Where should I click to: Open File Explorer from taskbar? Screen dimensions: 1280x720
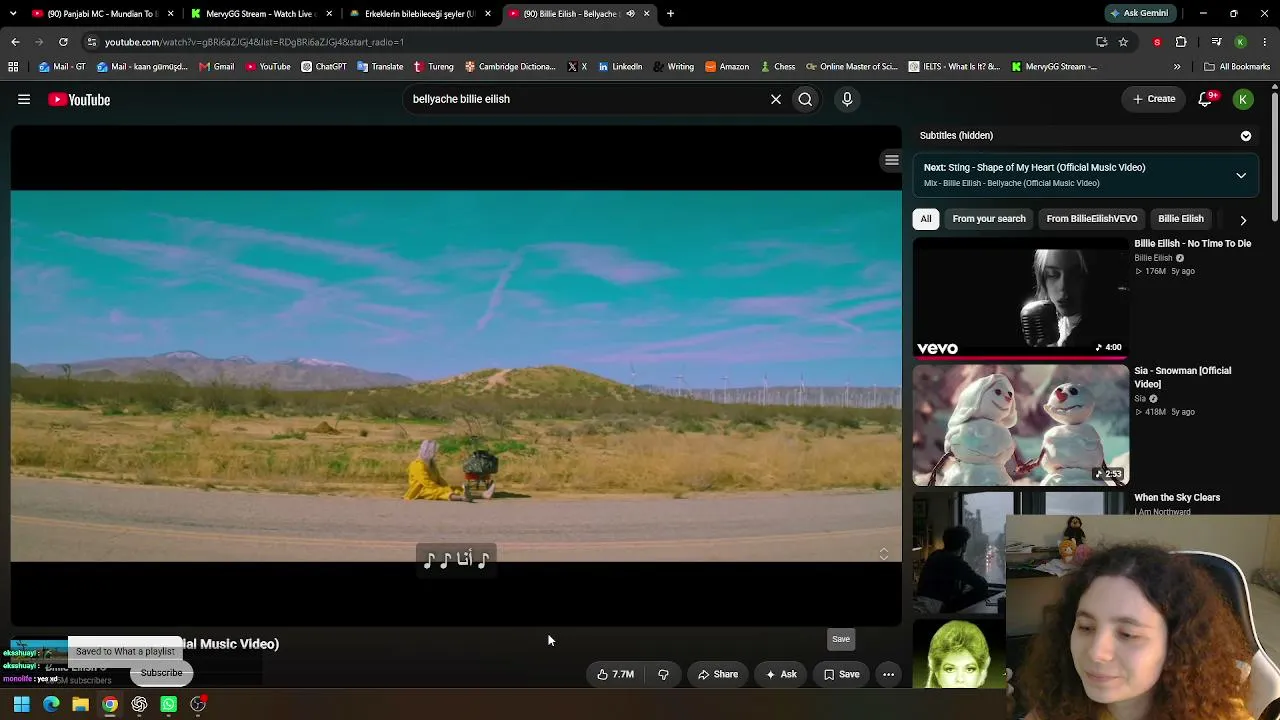(80, 704)
